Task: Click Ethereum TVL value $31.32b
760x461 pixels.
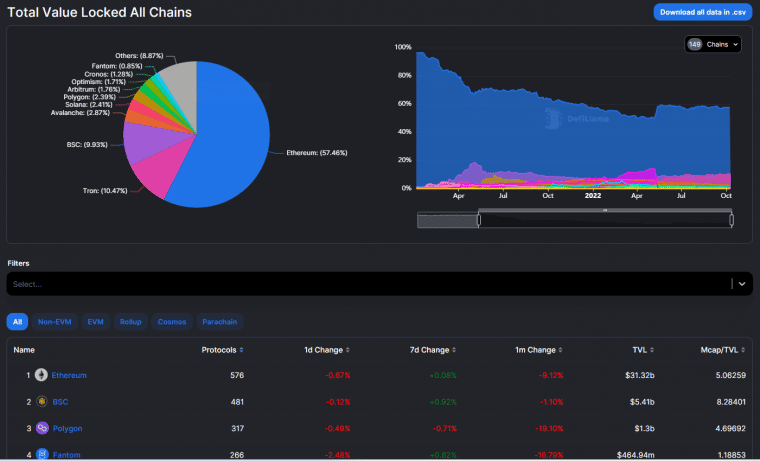Action: pyautogui.click(x=640, y=375)
